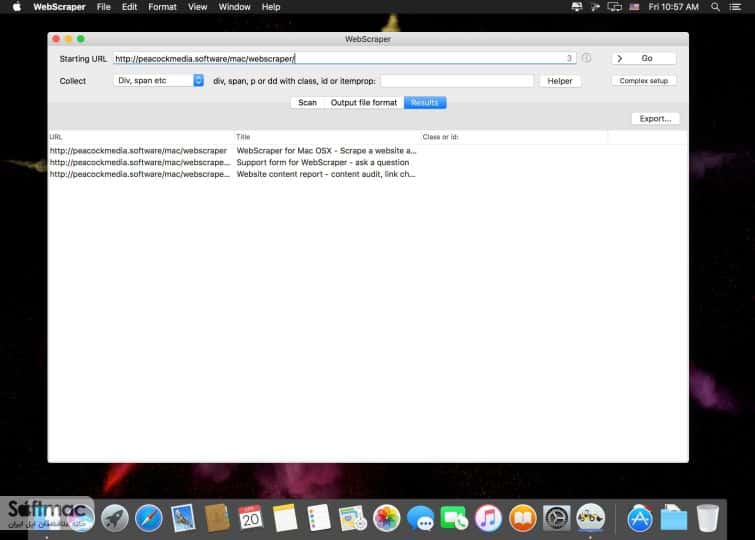Open the Helper tool

pos(560,81)
